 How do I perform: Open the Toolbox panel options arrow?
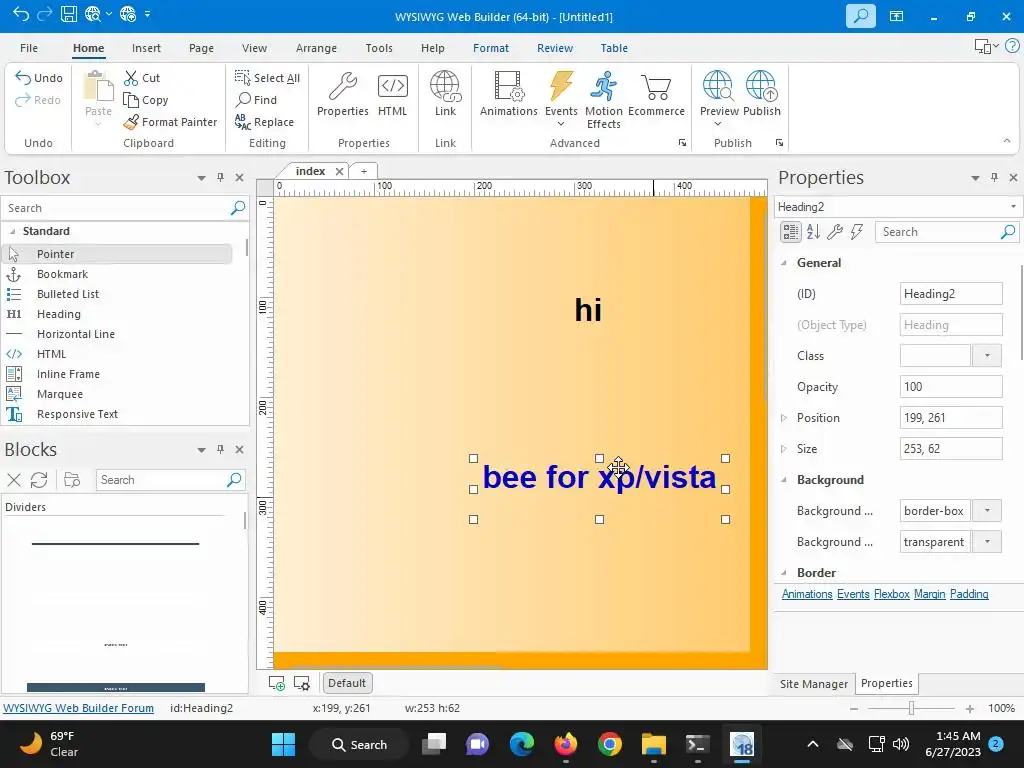point(201,178)
